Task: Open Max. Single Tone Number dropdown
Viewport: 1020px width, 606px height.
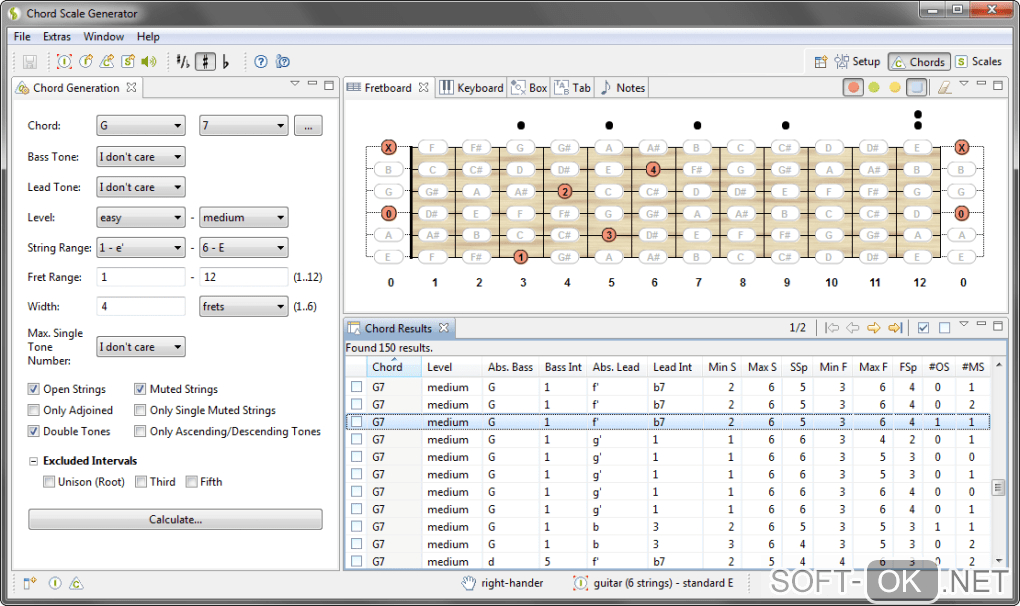Action: [141, 347]
